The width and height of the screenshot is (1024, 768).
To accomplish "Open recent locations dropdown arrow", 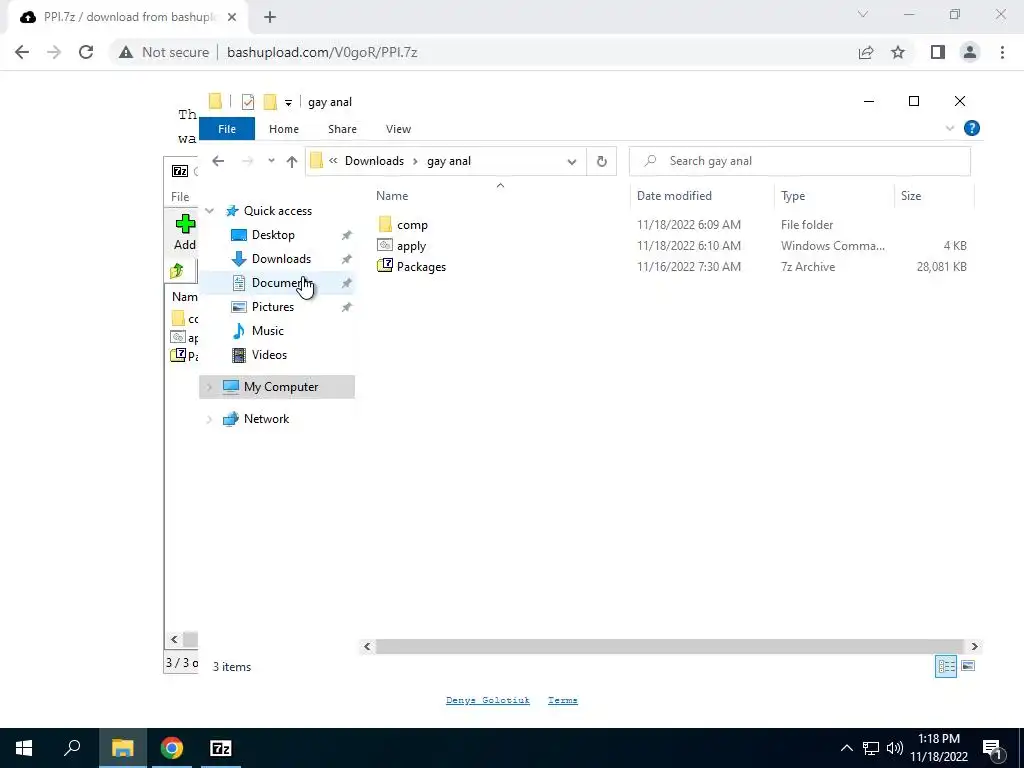I will (x=271, y=161).
